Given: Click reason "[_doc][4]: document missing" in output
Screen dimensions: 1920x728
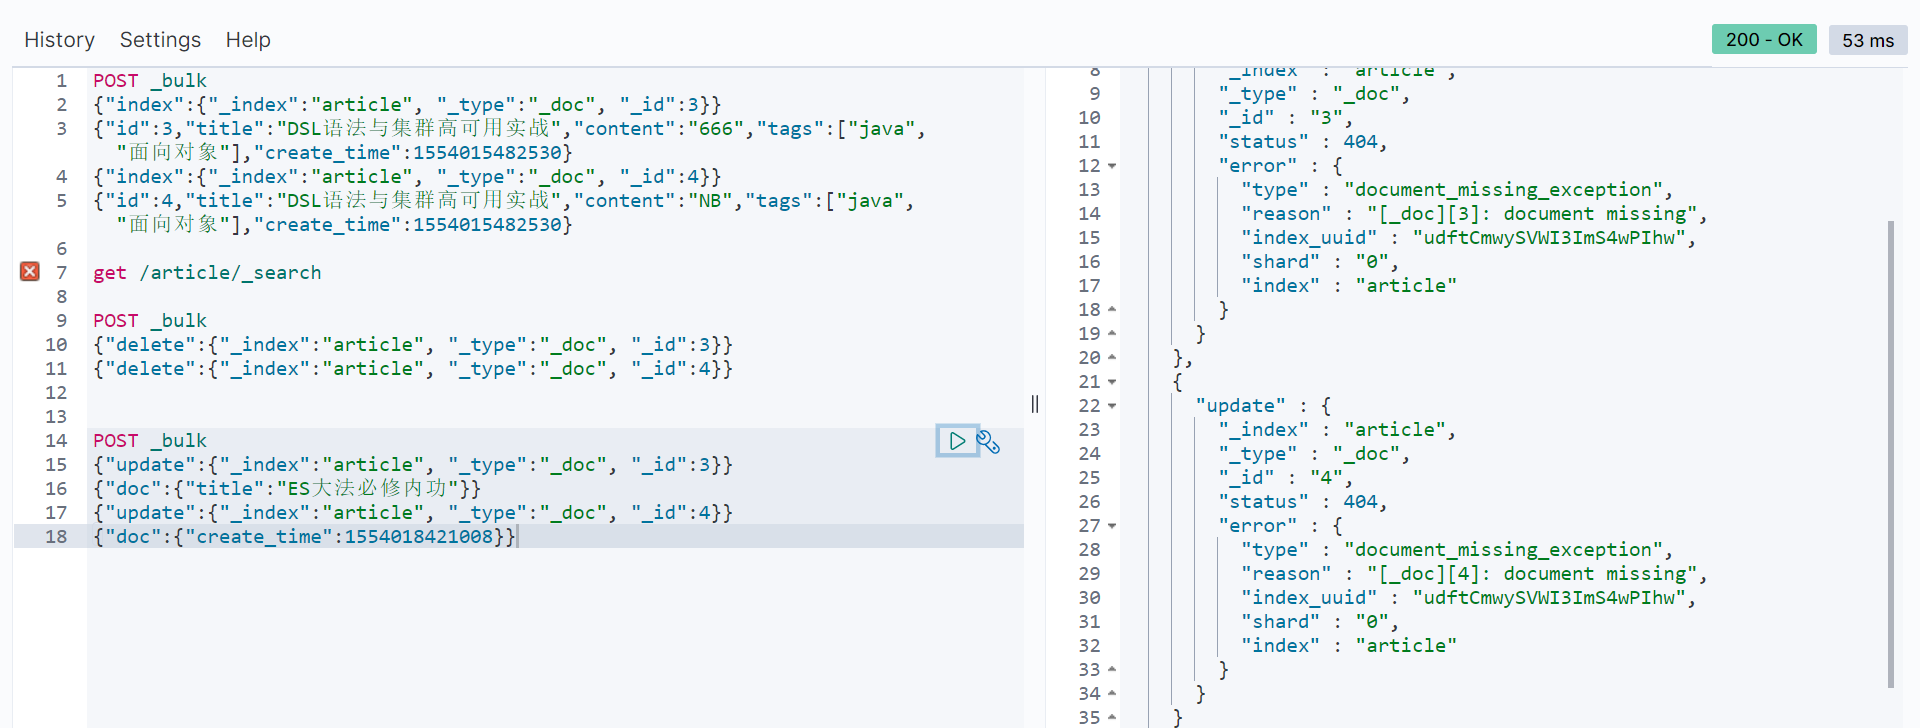Looking at the screenshot, I should tap(1474, 574).
